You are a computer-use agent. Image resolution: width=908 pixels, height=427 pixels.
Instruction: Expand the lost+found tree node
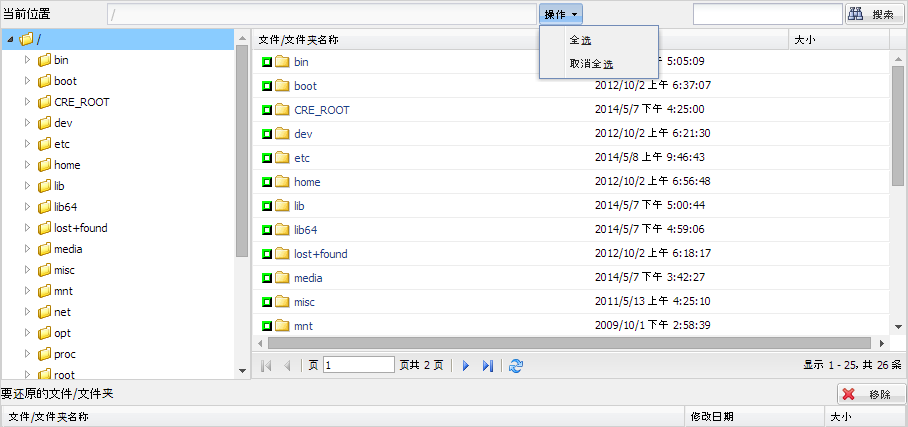click(x=27, y=228)
